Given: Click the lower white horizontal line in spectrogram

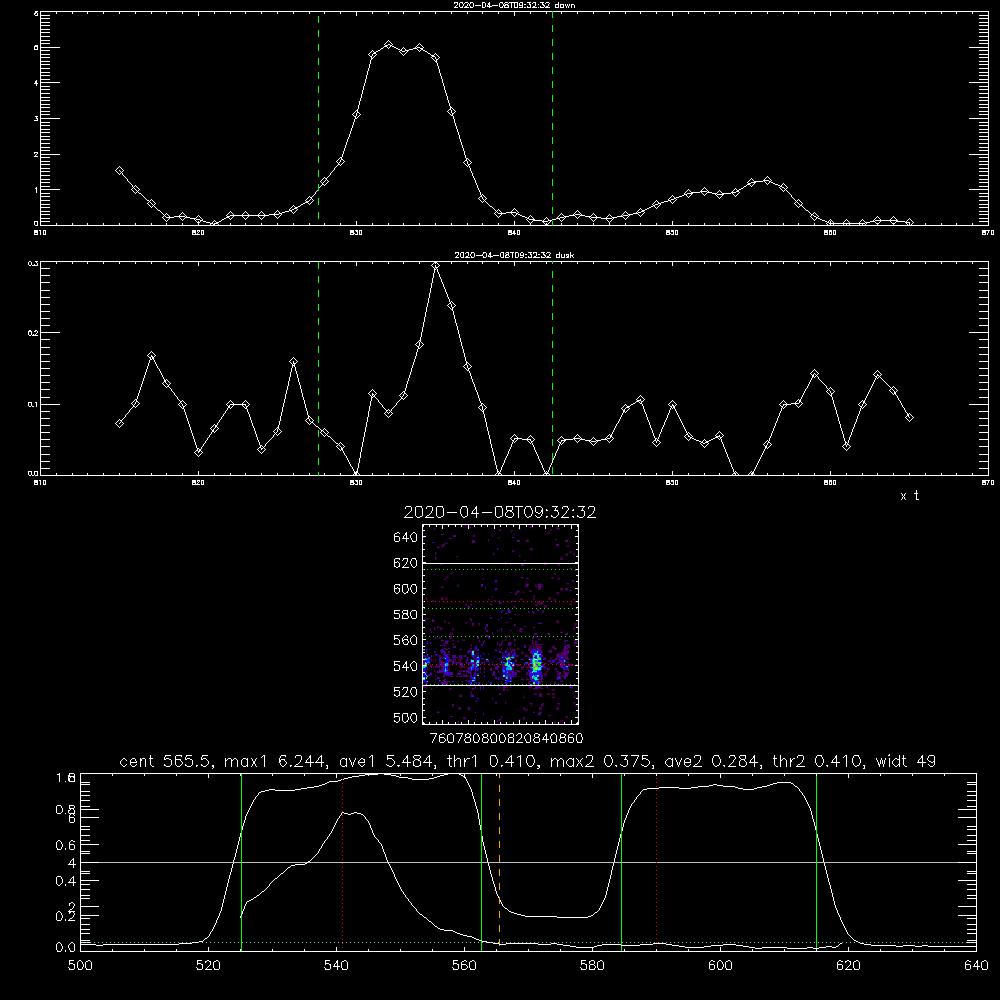Looking at the screenshot, I should point(500,685).
